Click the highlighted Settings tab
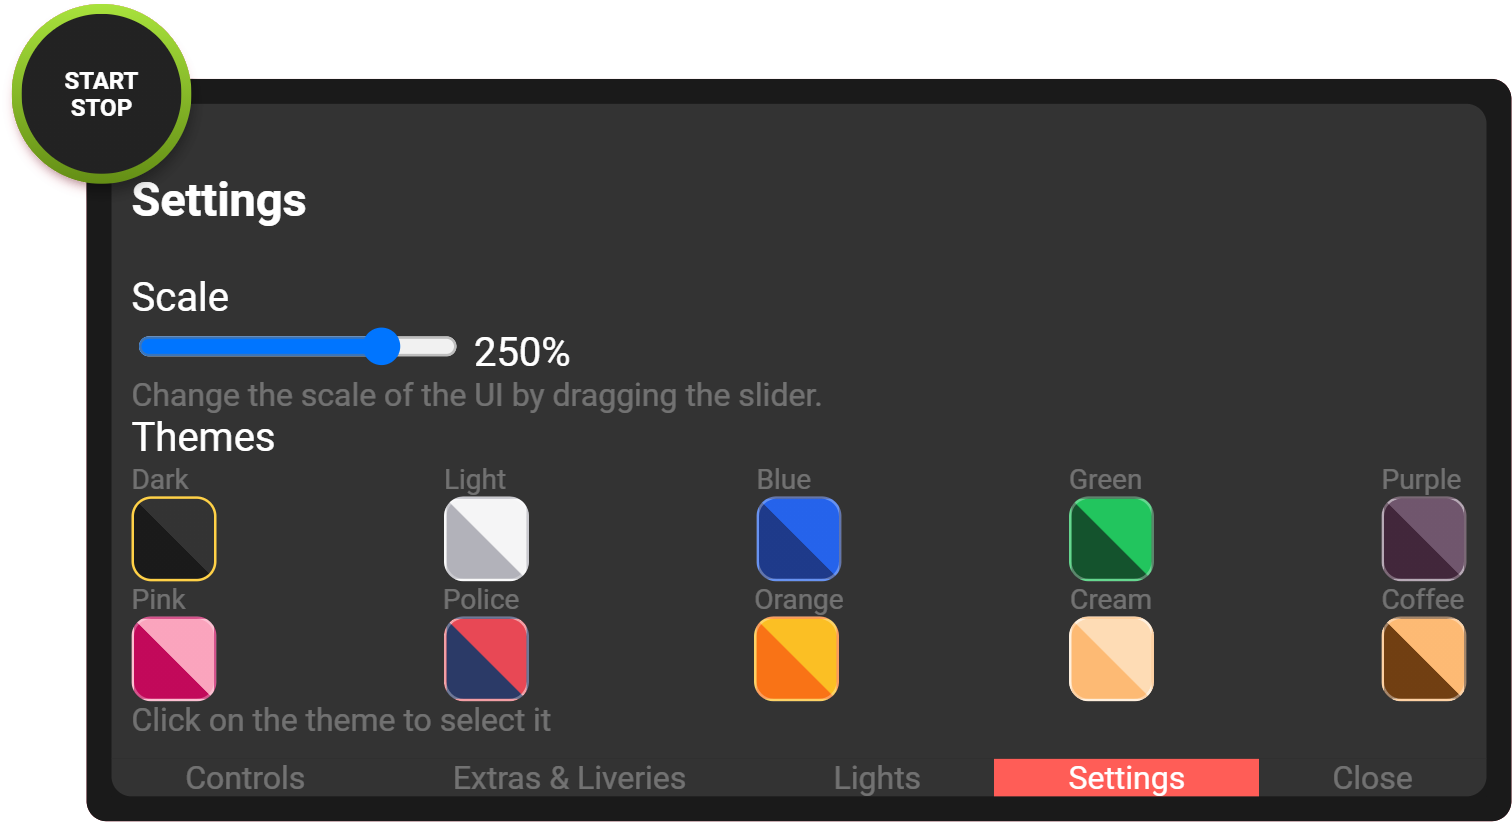The height and width of the screenshot is (822, 1512). coord(1126,778)
